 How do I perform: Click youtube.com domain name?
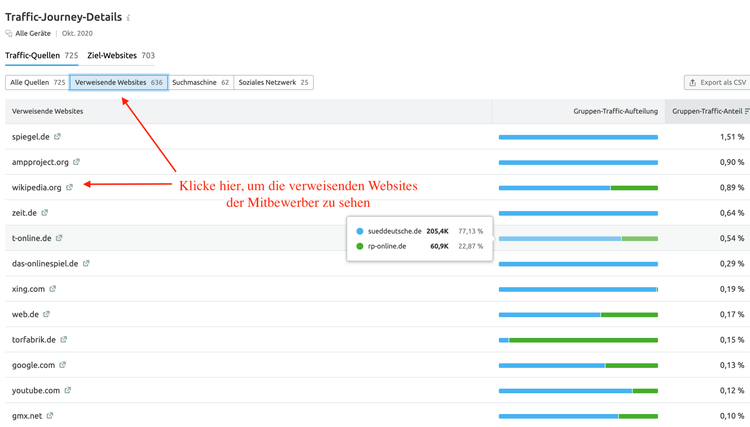(36, 390)
